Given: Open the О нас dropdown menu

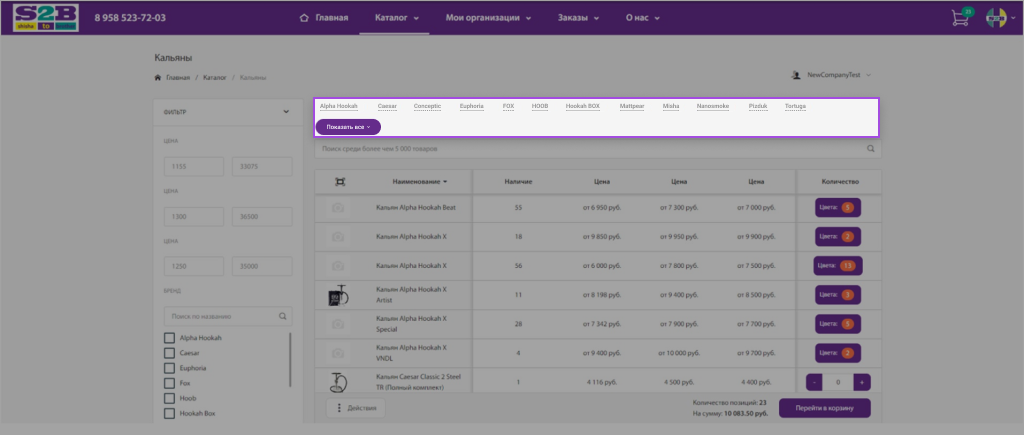Looking at the screenshot, I should [643, 18].
